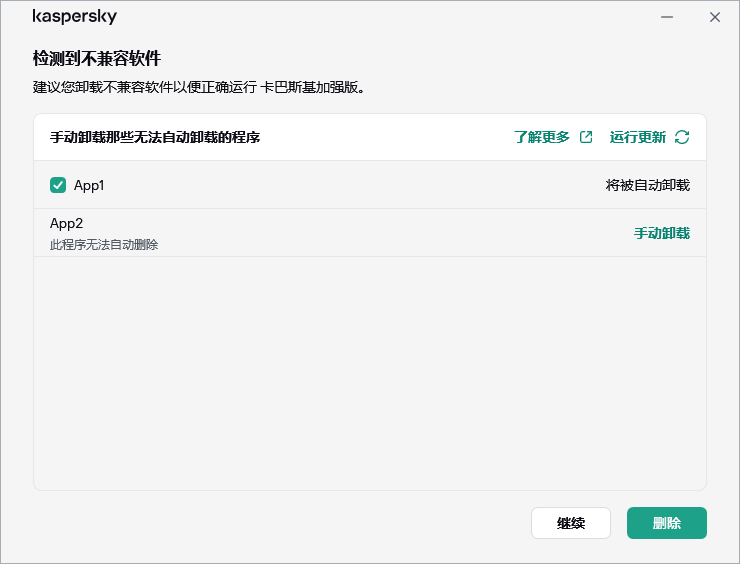Click the 此程序无法自动删除 note under App2
Screen dimensions: 740x564
click(104, 244)
